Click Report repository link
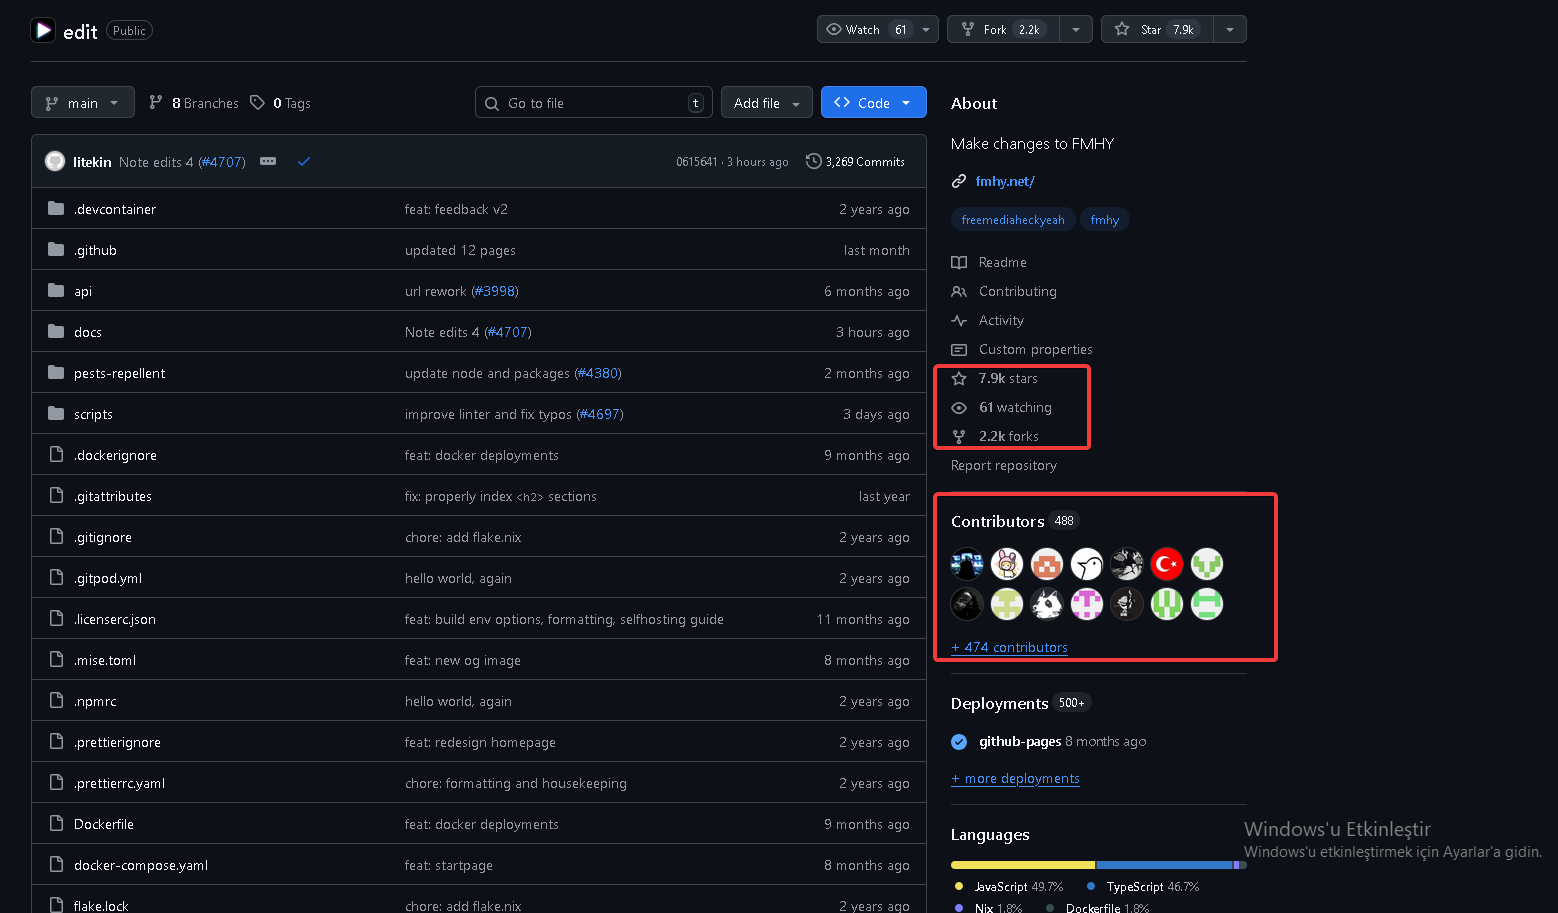1558x913 pixels. click(1004, 465)
